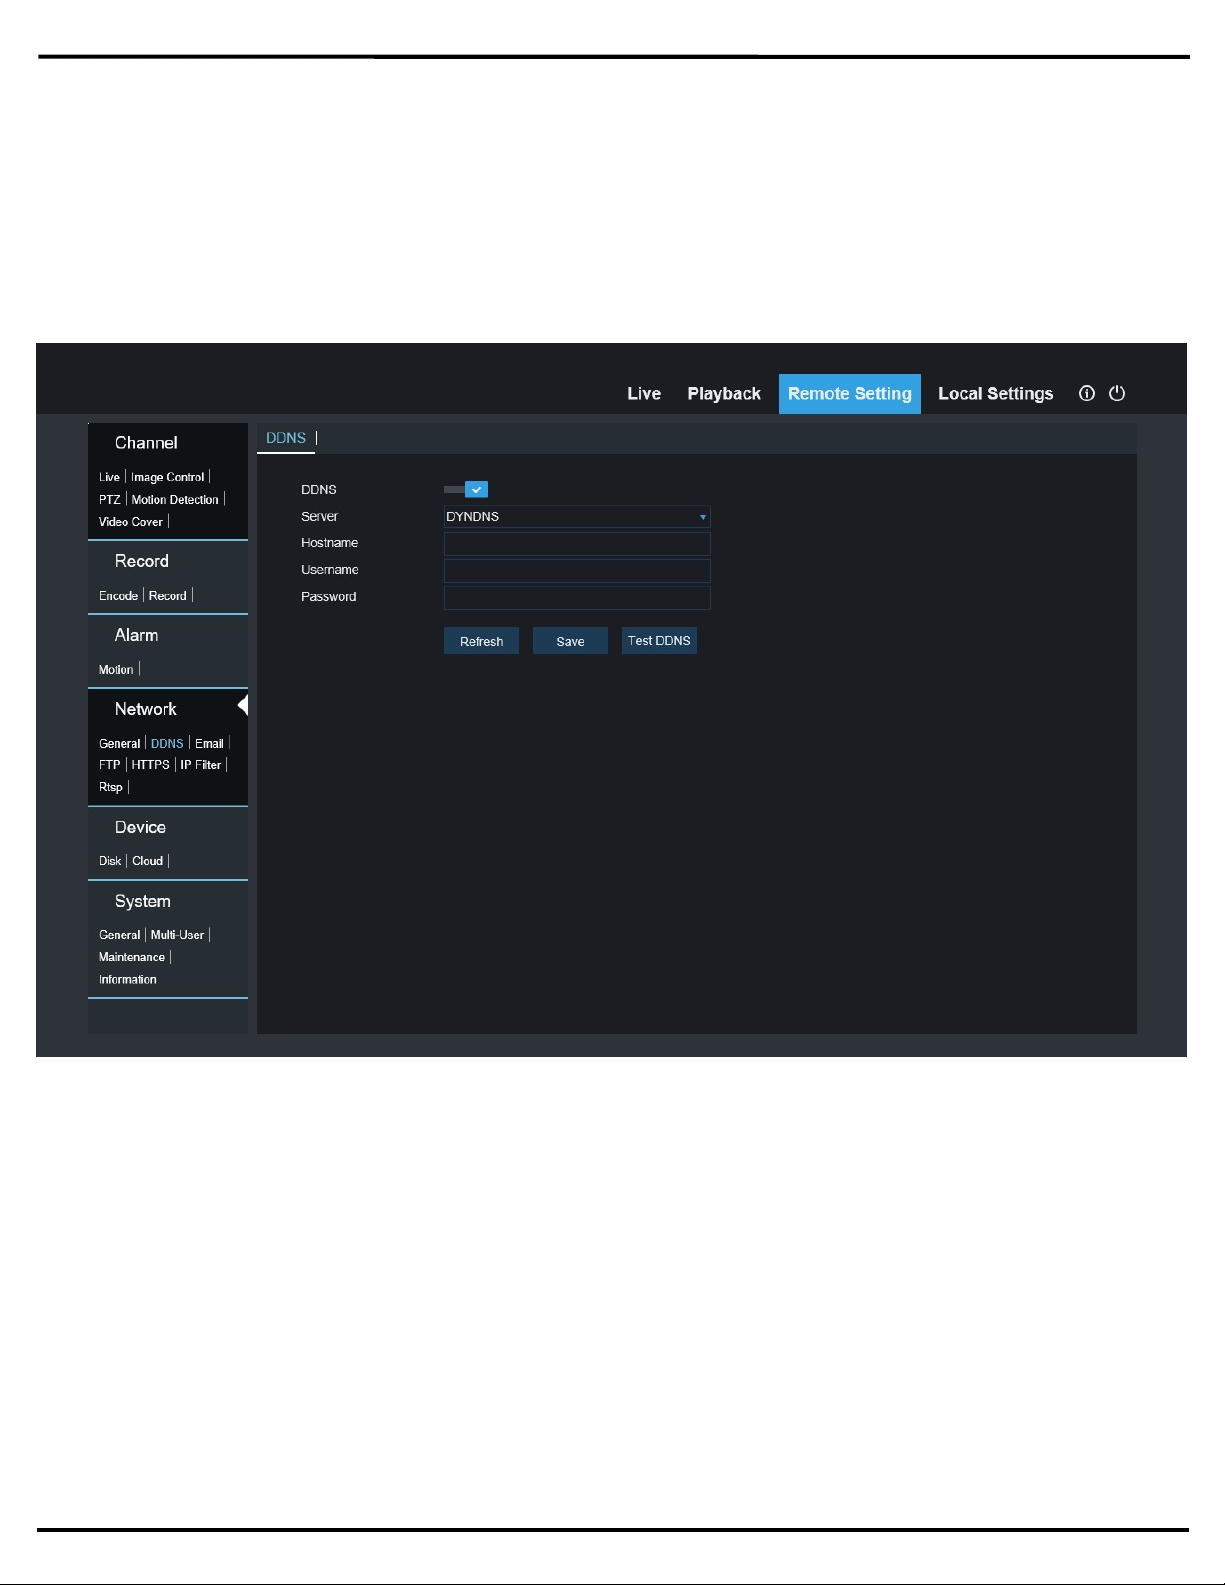Click the Password input field

click(577, 598)
